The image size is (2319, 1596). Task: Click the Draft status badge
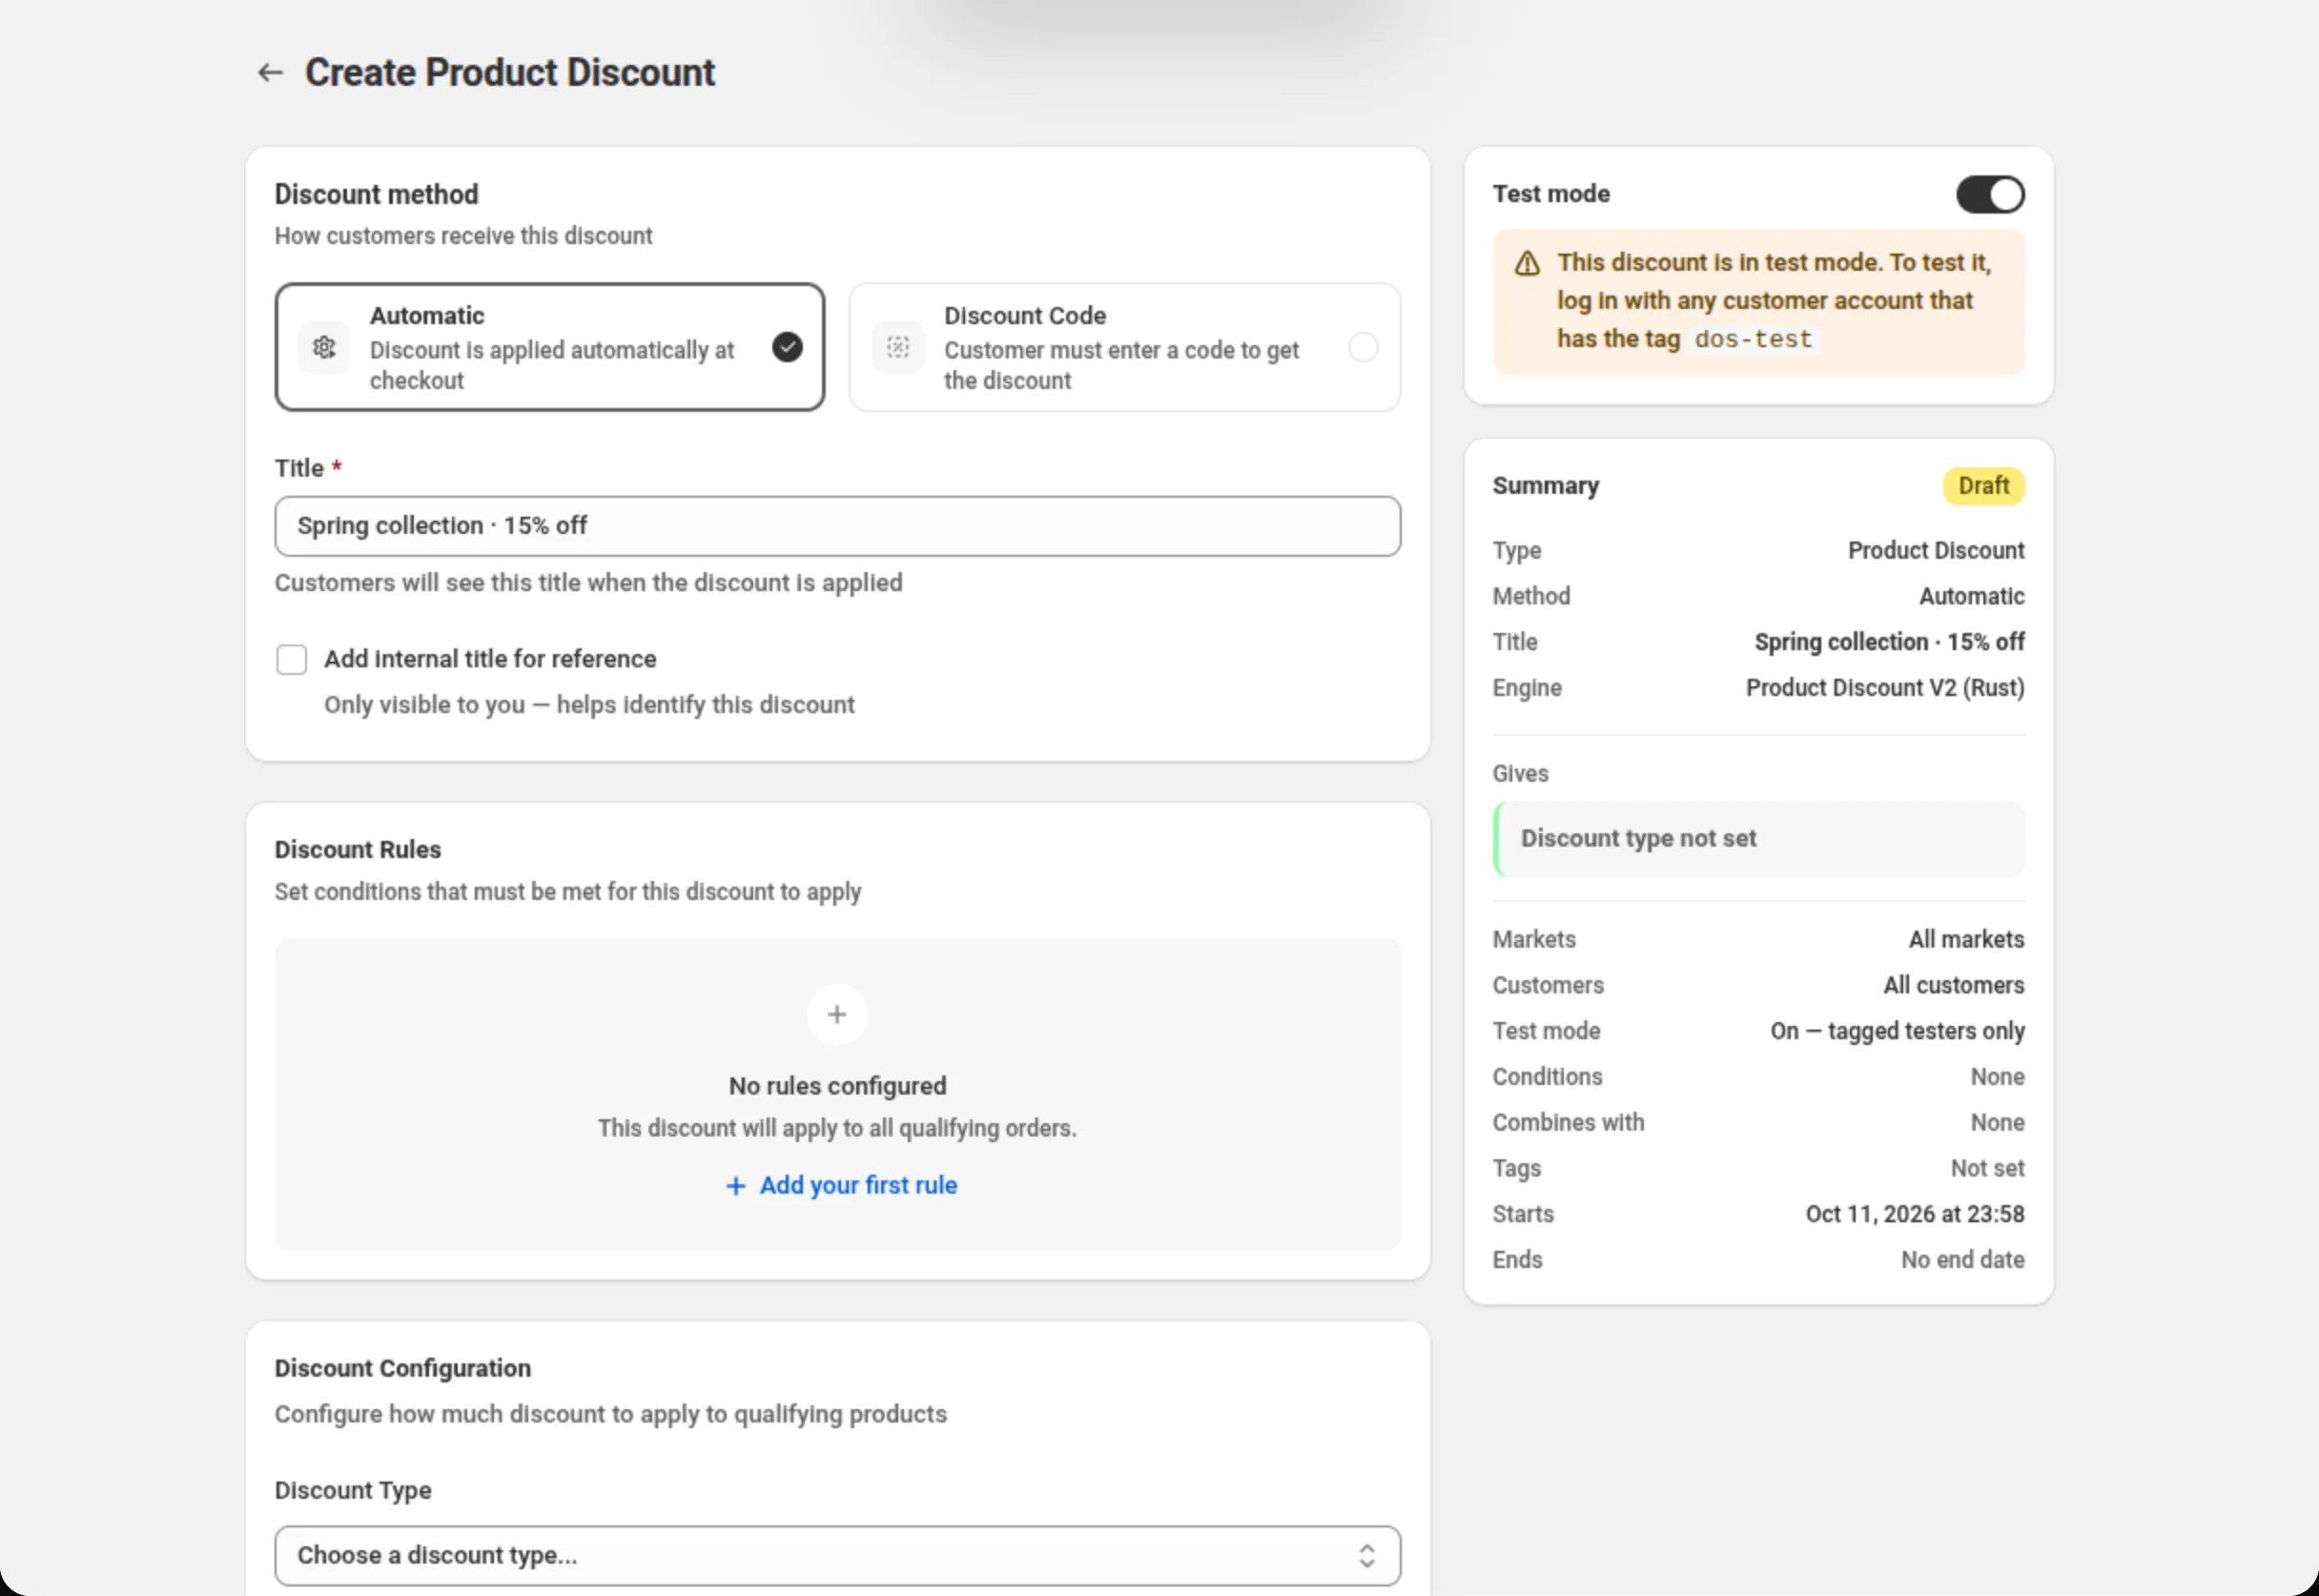[1983, 486]
